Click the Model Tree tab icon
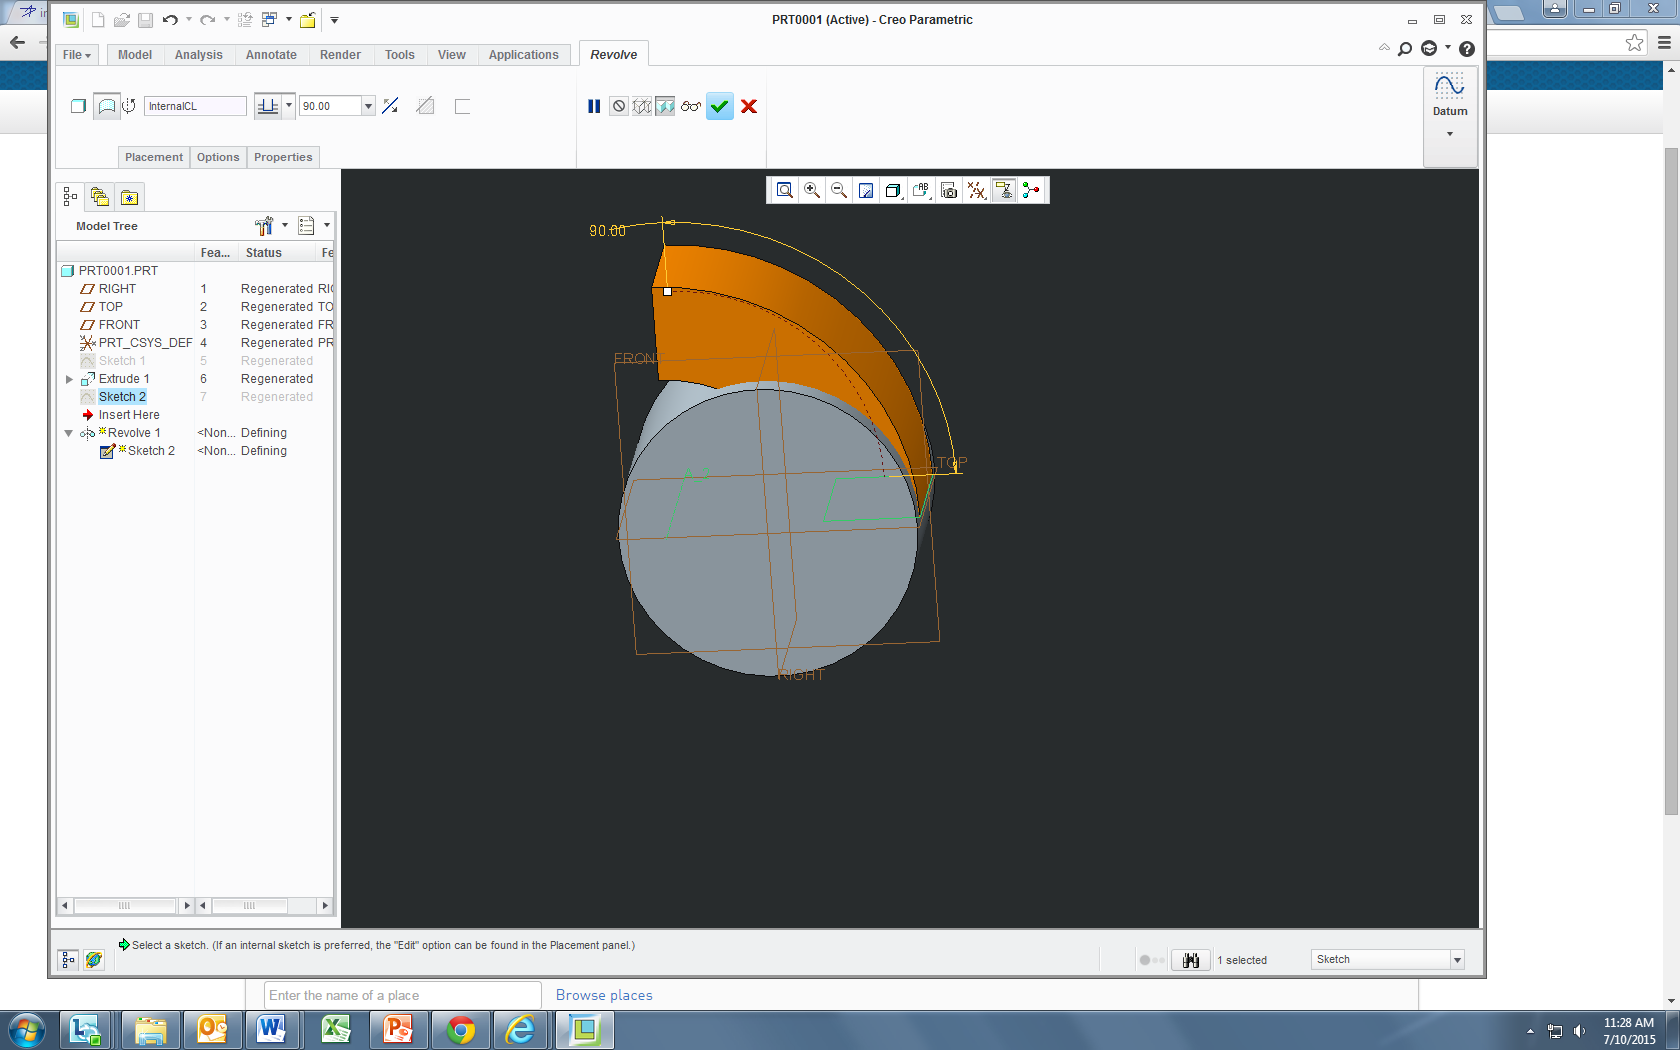The height and width of the screenshot is (1050, 1680). pyautogui.click(x=70, y=197)
